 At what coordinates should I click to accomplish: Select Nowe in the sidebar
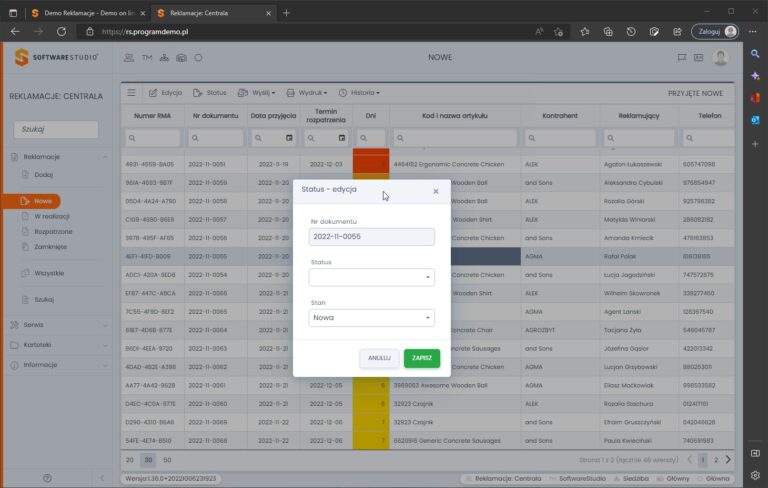43,201
